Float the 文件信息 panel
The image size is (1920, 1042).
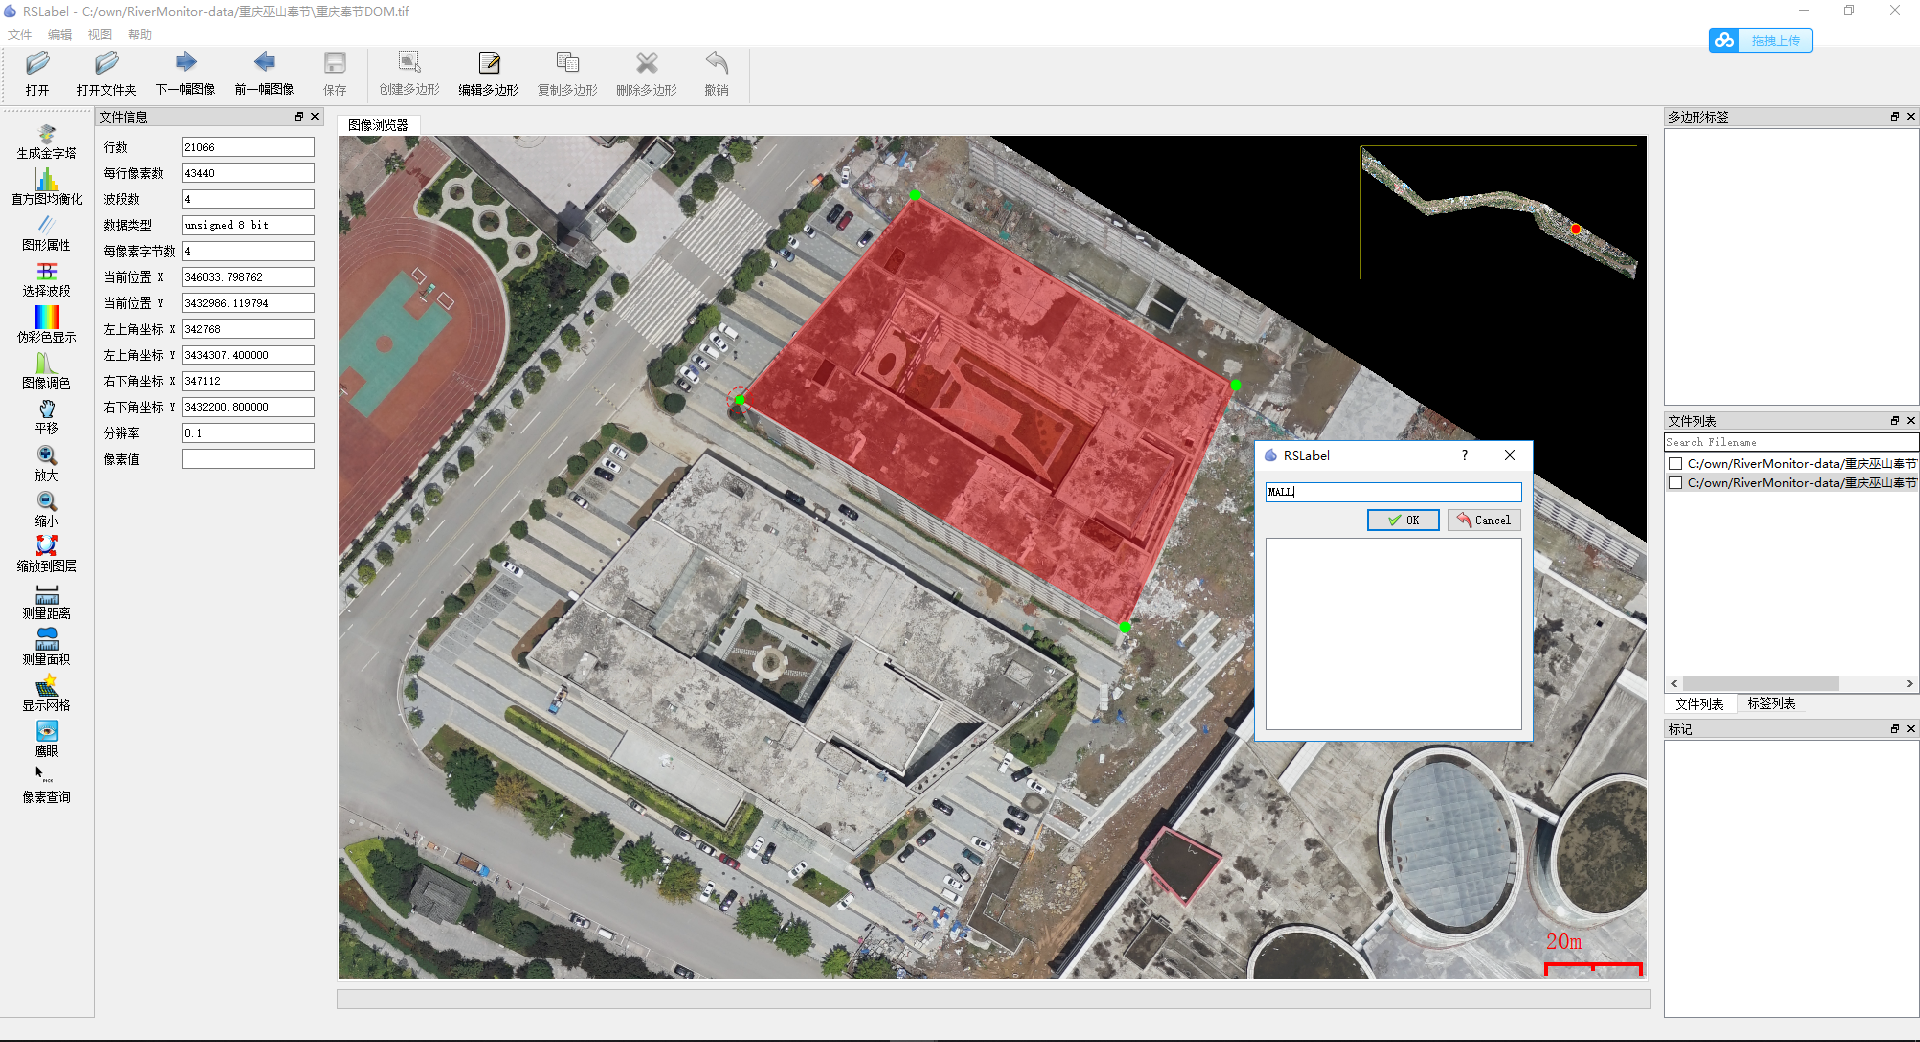[299, 117]
